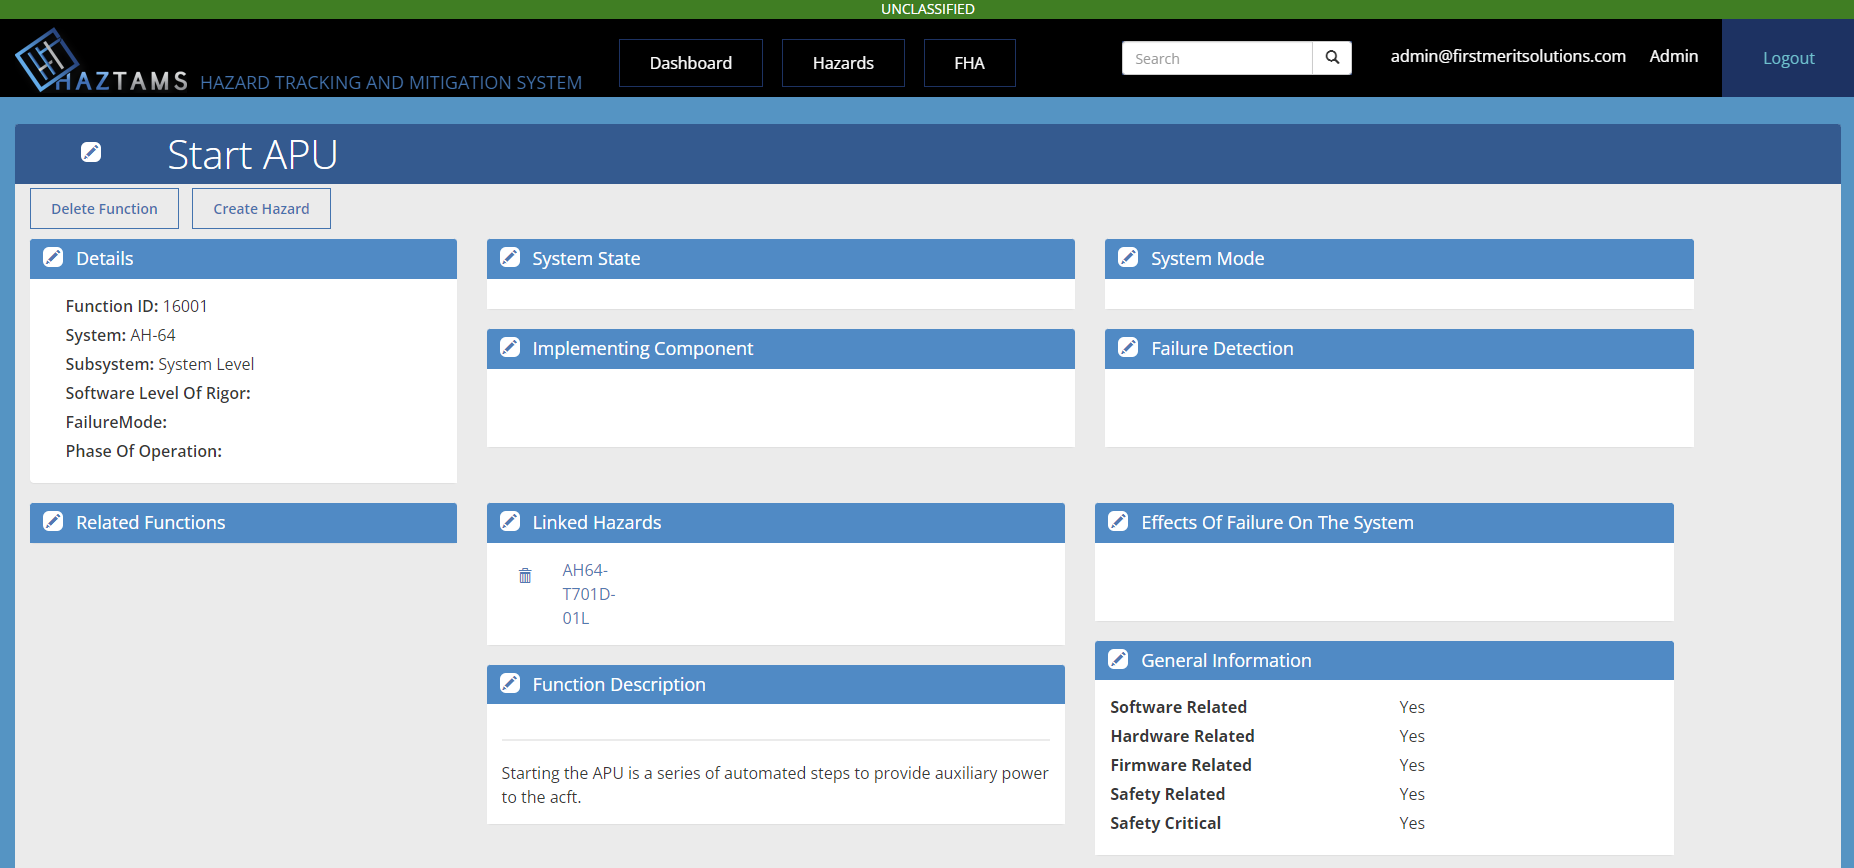
Task: Delete linked hazard AH64-T701D-01L trash icon
Action: [525, 575]
